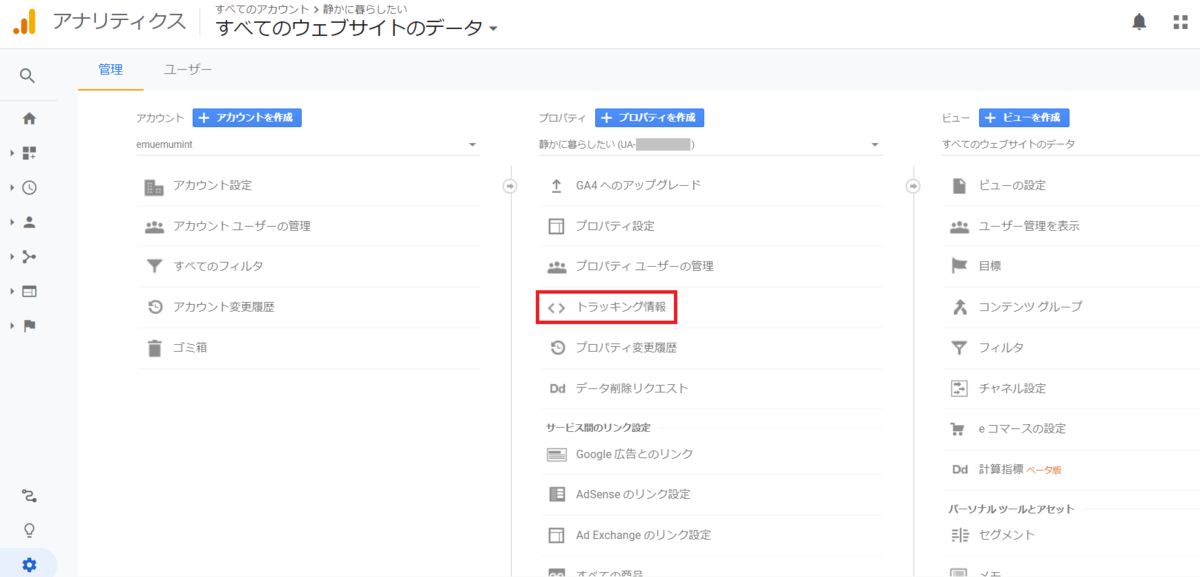Open the search icon in left sidebar
1200x577 pixels.
coord(28,75)
